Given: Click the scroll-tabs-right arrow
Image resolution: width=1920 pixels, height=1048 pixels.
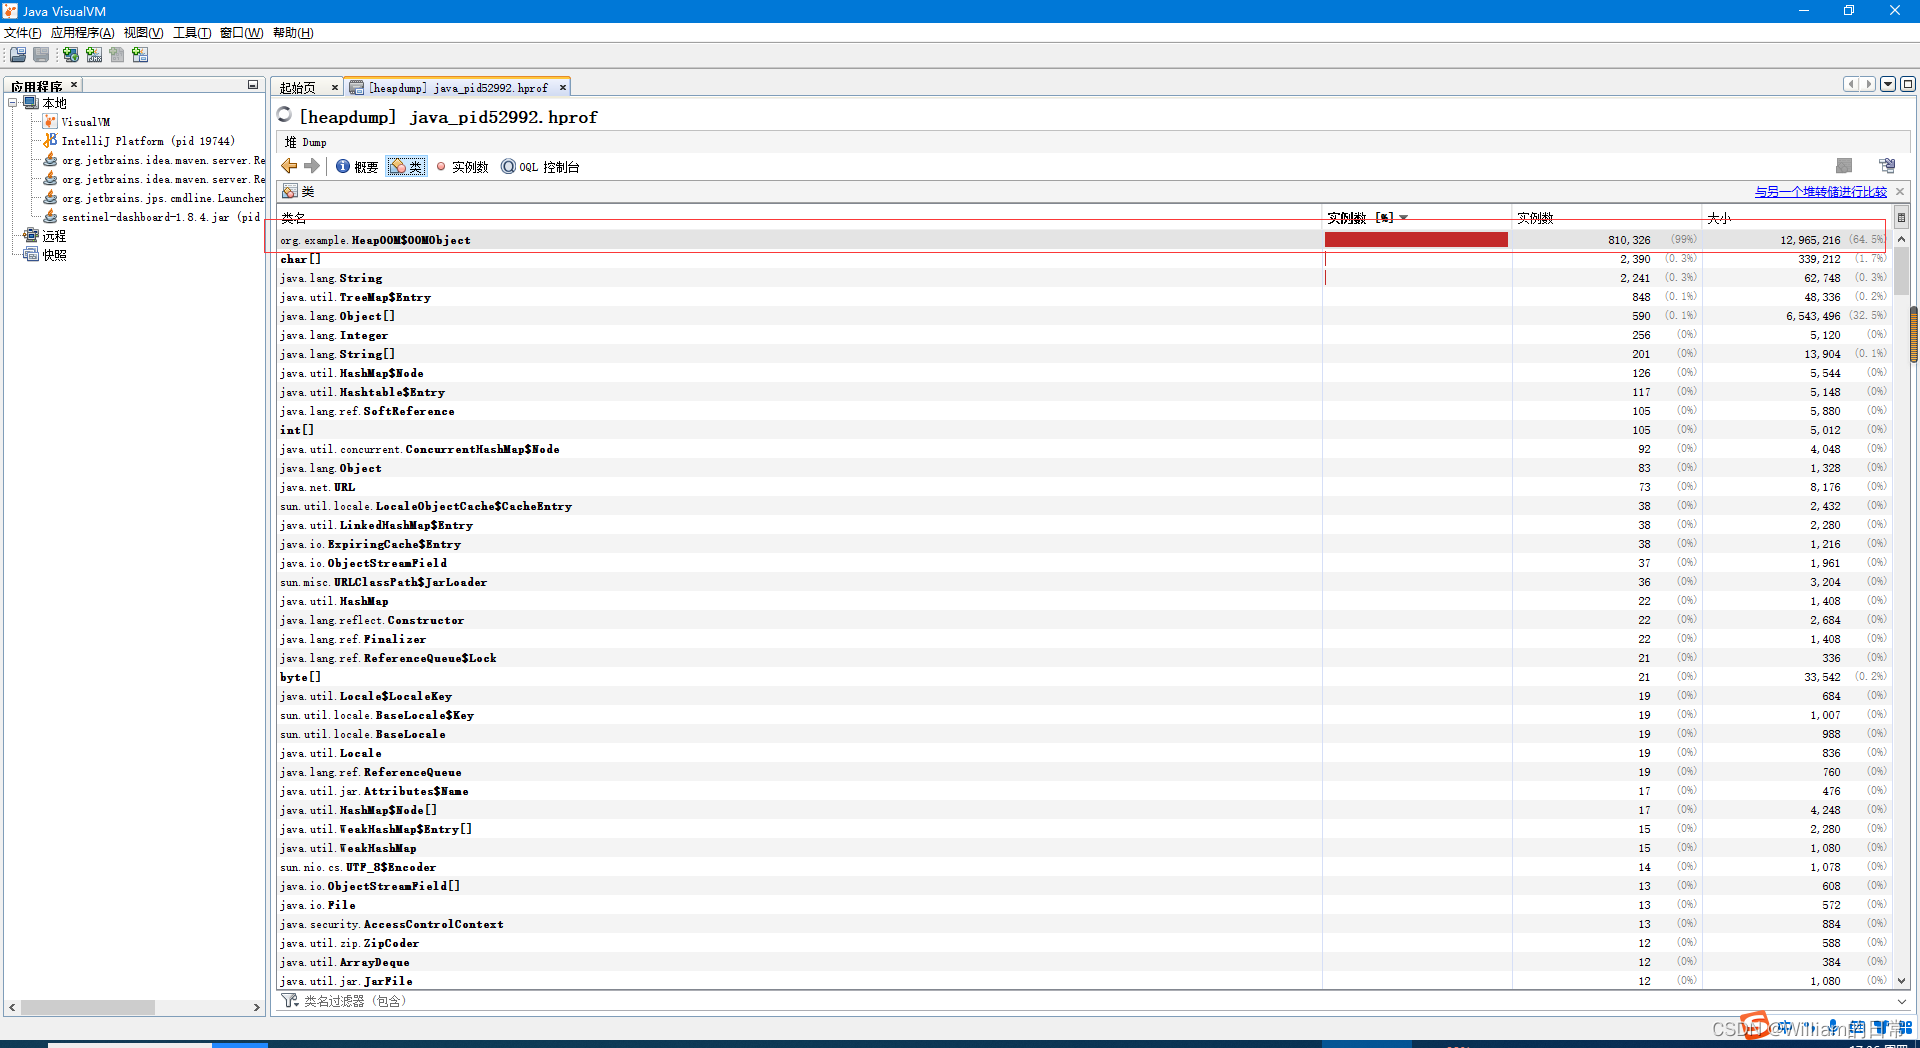Looking at the screenshot, I should point(1867,84).
